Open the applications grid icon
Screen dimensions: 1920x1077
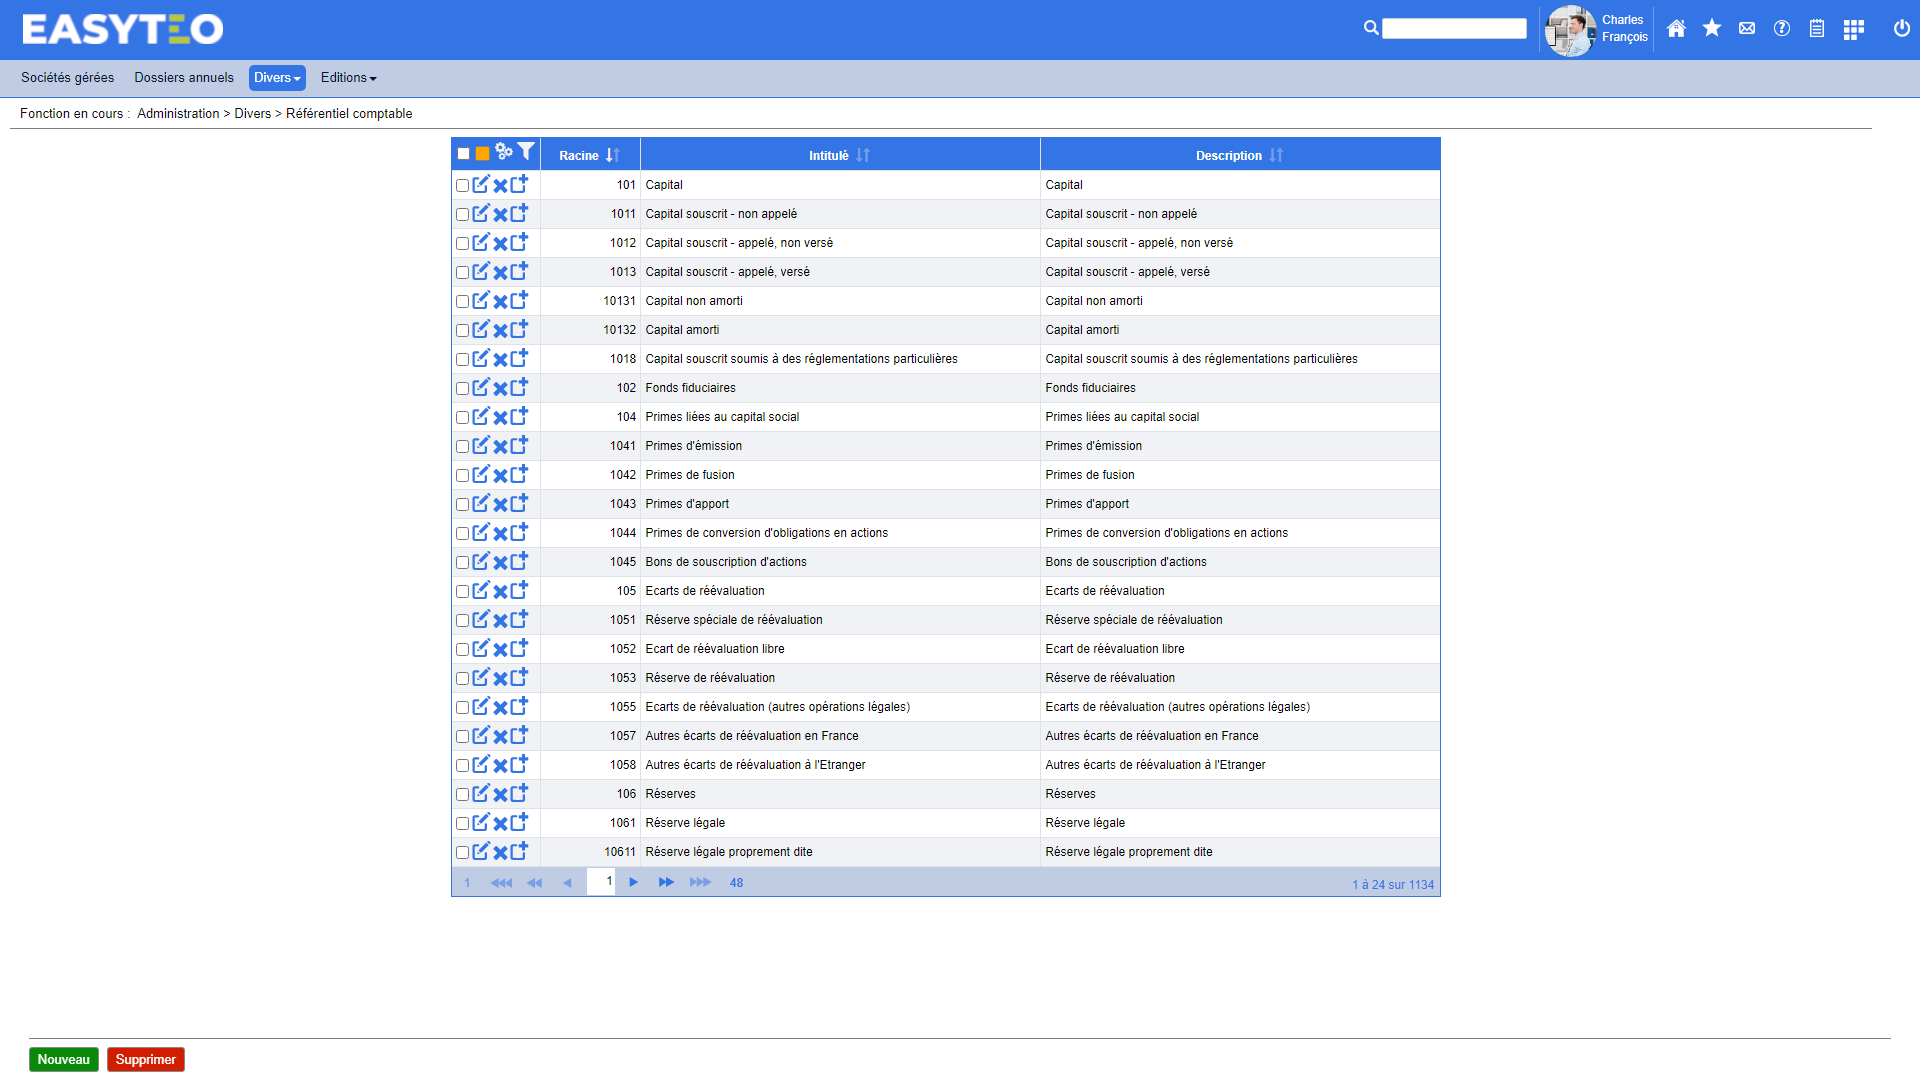(x=1853, y=29)
